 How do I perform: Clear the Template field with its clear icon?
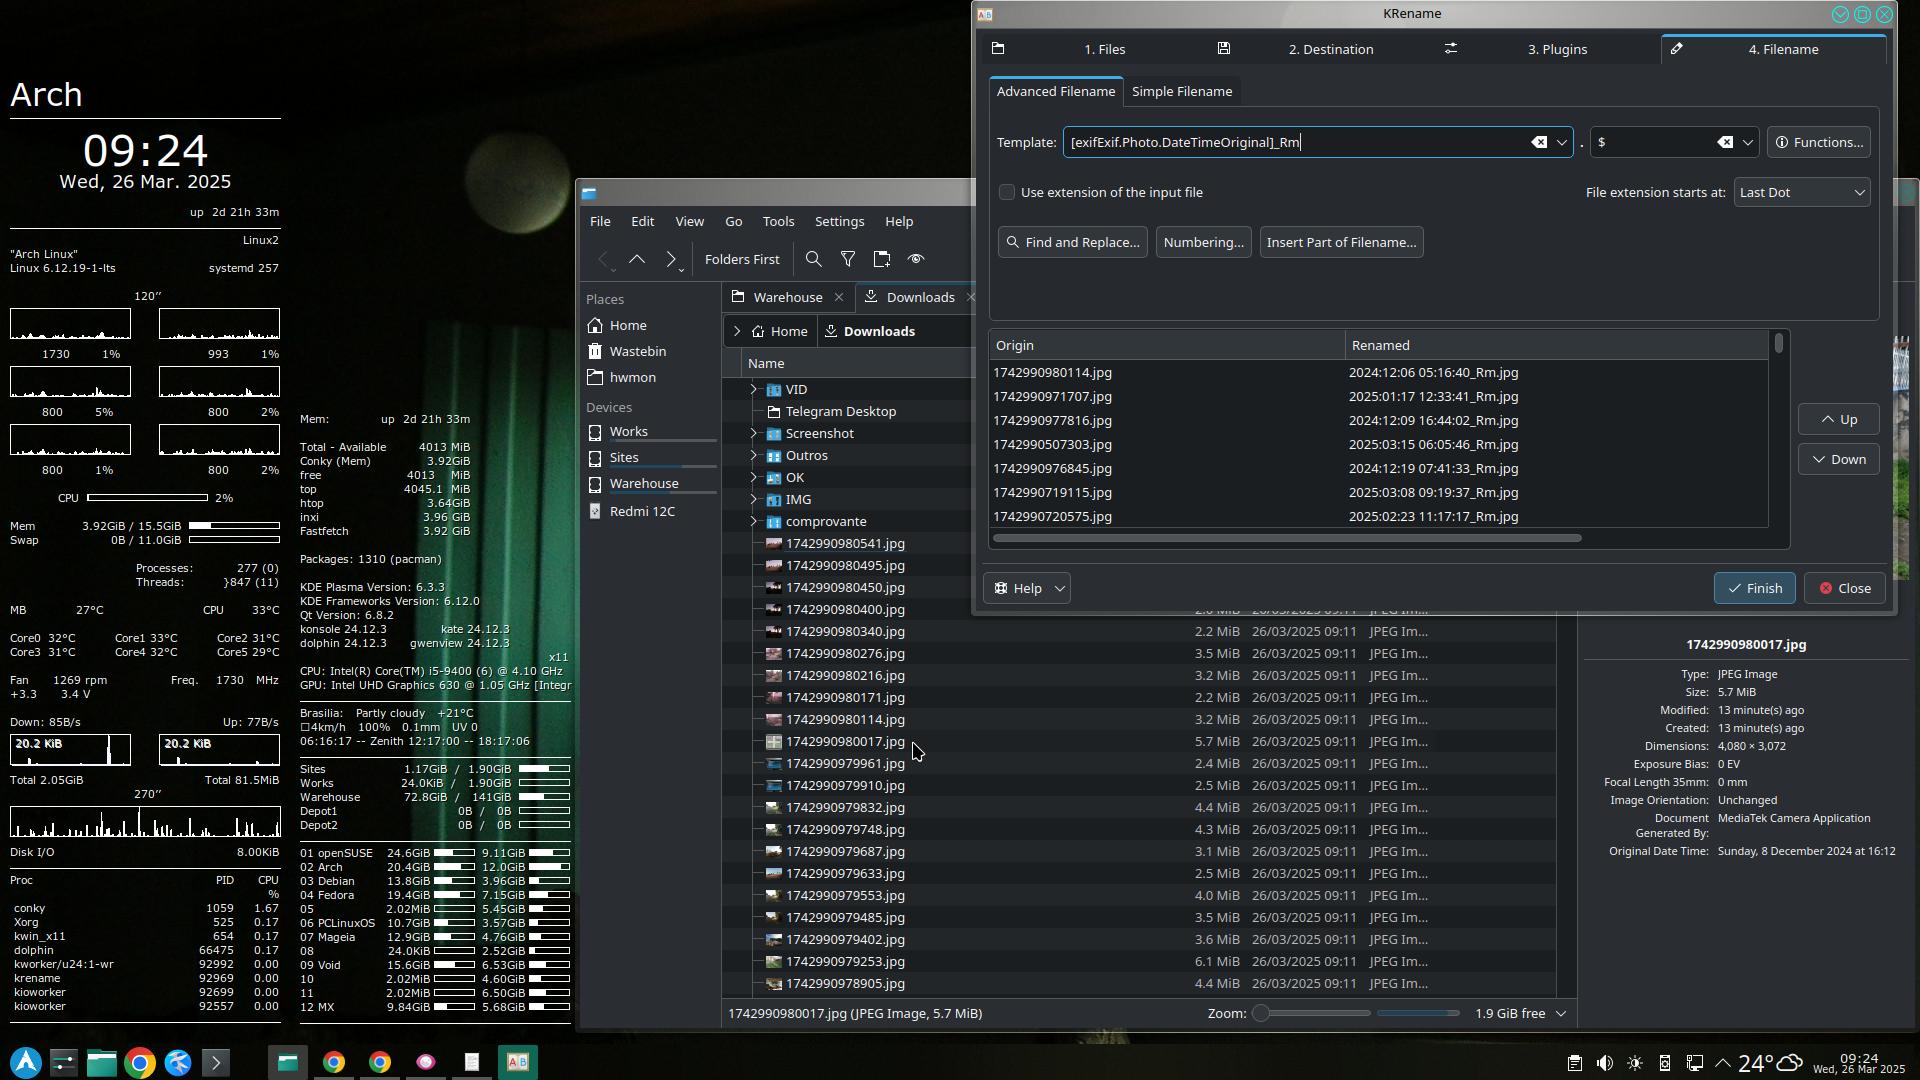(1539, 142)
